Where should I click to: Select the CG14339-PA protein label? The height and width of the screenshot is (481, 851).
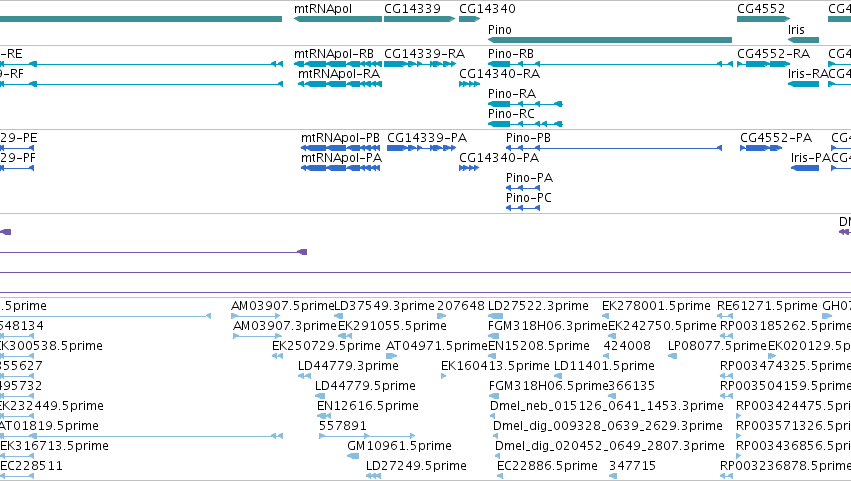pyautogui.click(x=427, y=138)
